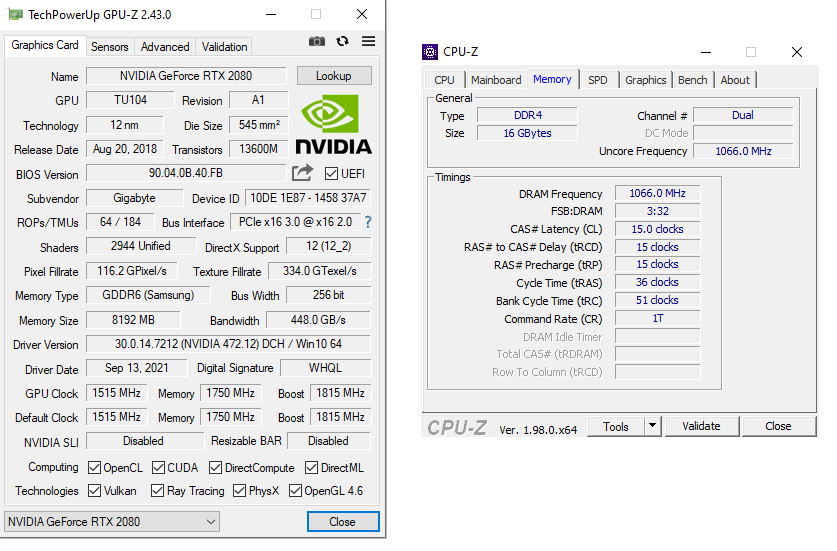This screenshot has height=551, width=837.
Task: Click the Driver Version field
Action: (x=228, y=344)
